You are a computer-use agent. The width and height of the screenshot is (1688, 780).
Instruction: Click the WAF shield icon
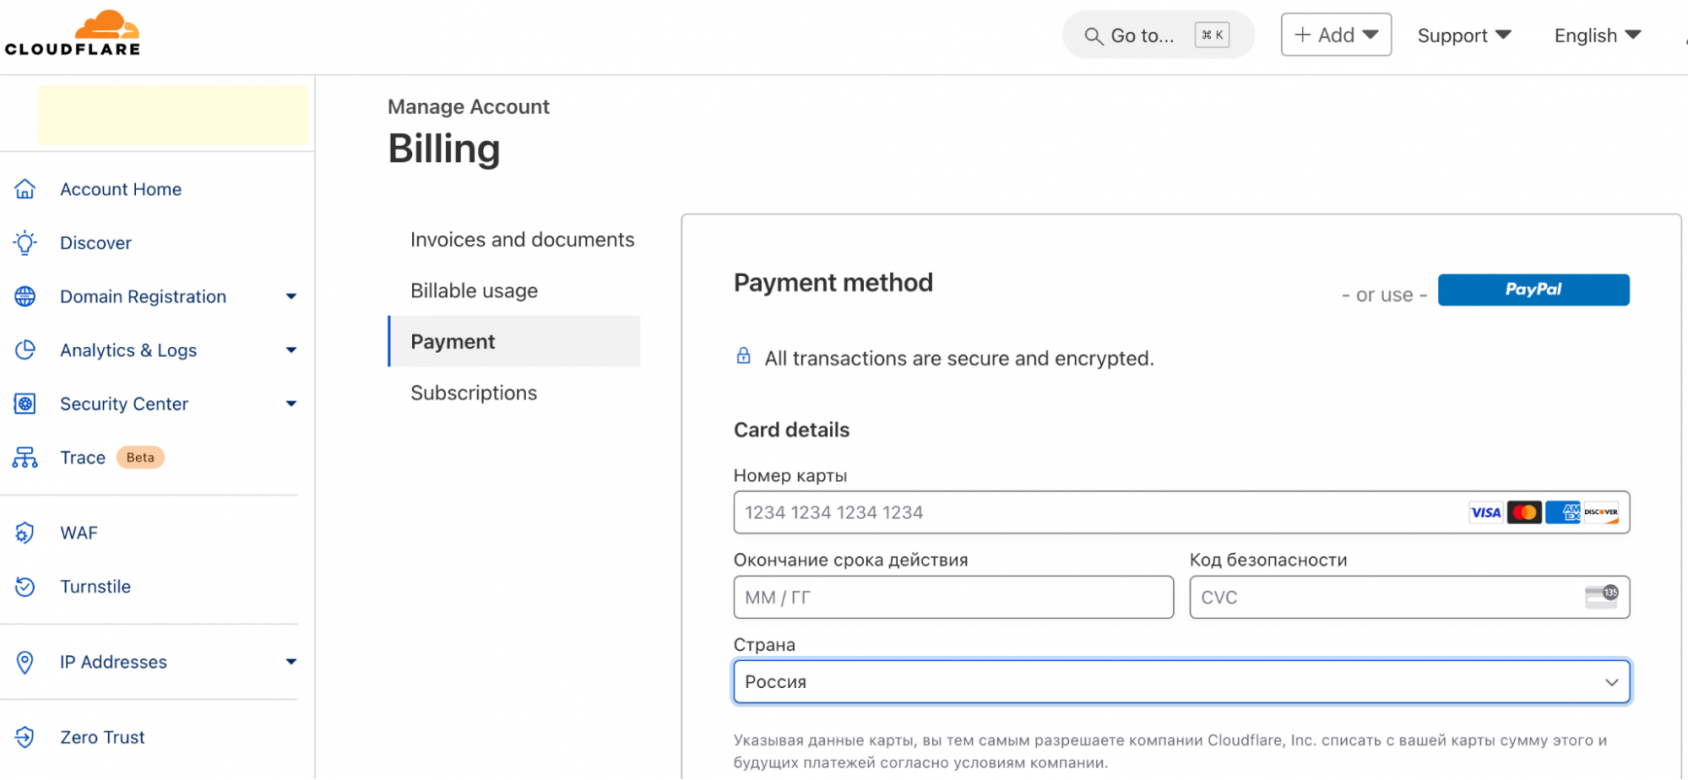(25, 533)
